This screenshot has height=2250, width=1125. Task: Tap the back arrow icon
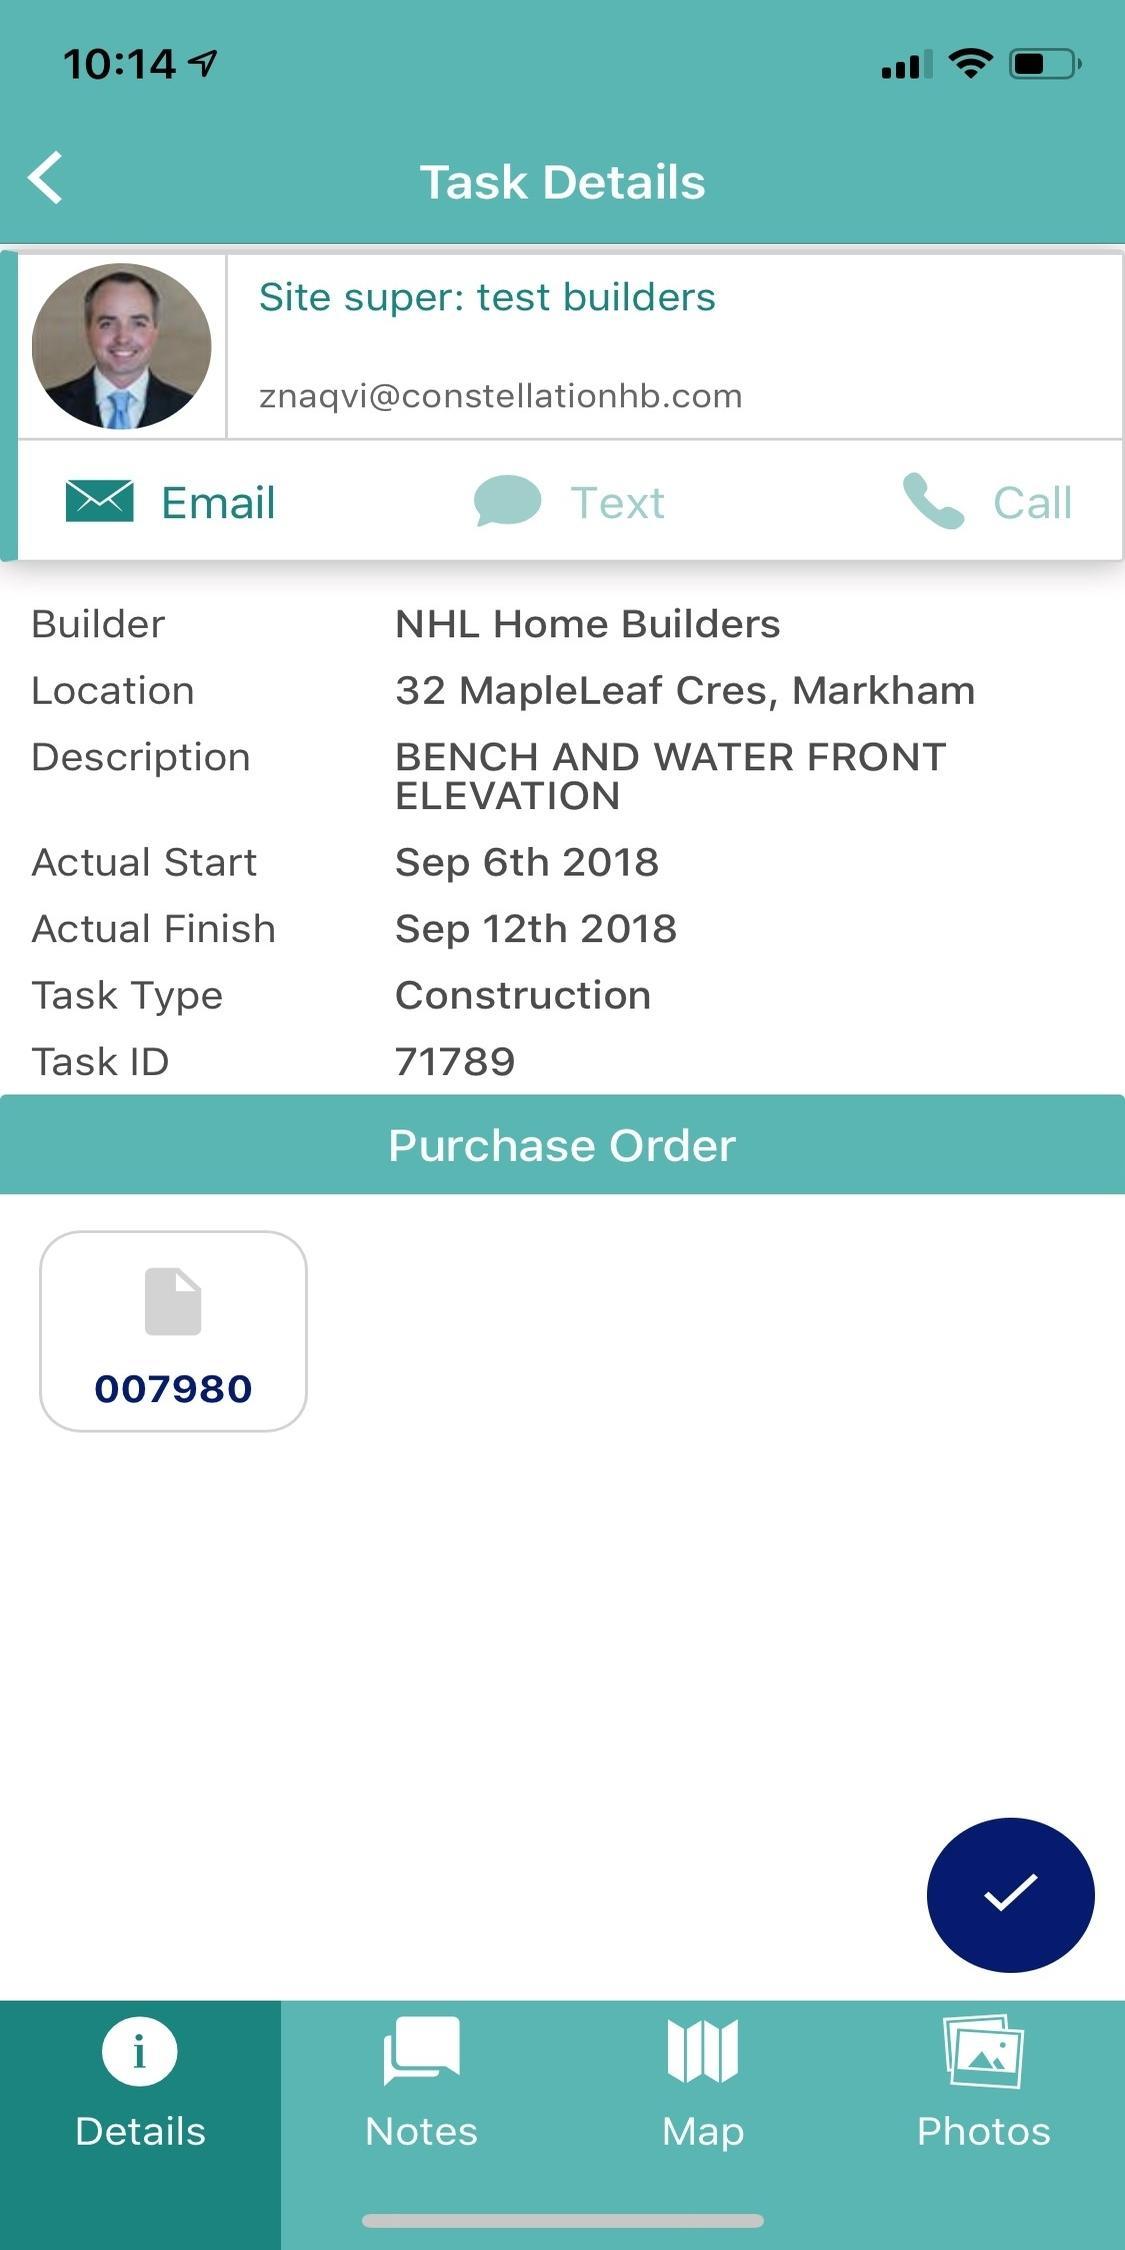point(46,179)
